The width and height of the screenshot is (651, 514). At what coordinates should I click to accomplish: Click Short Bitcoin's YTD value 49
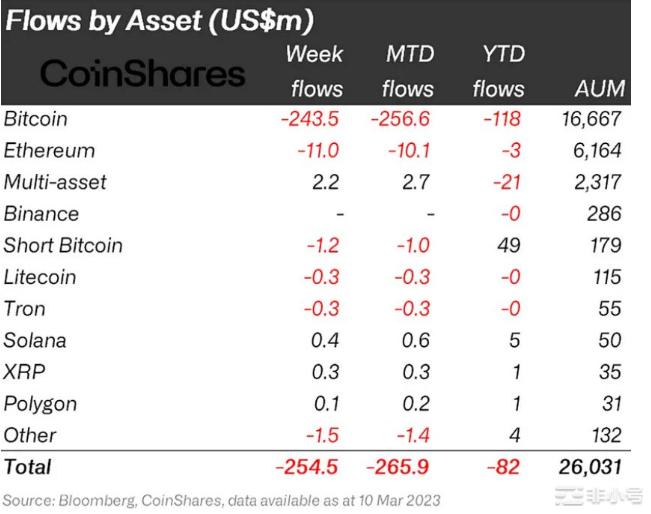[x=512, y=245]
